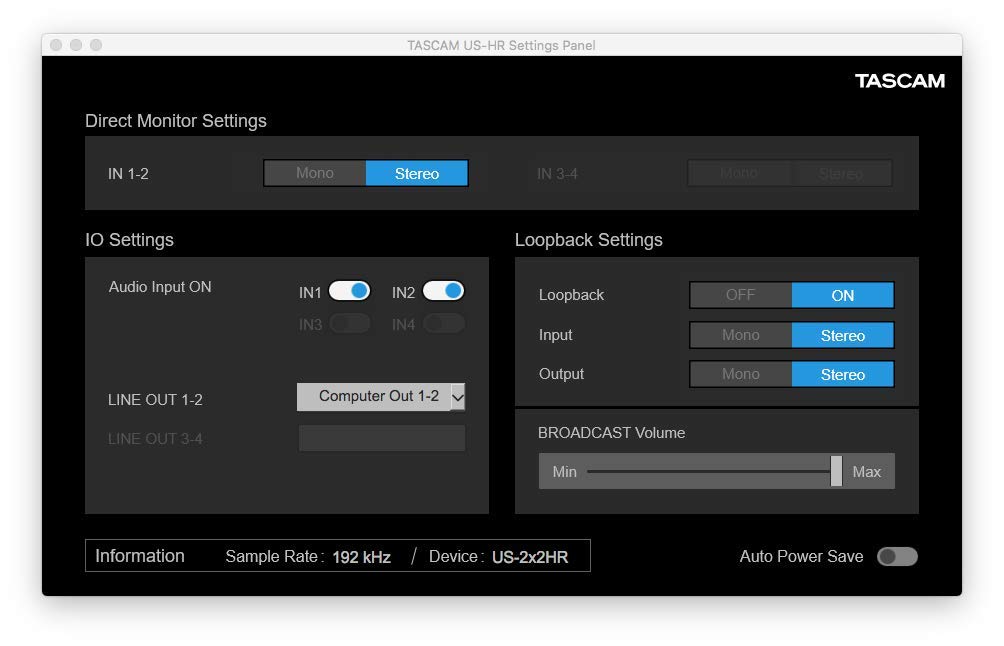Set IN 1-2 direct monitor to Stereo

click(416, 174)
